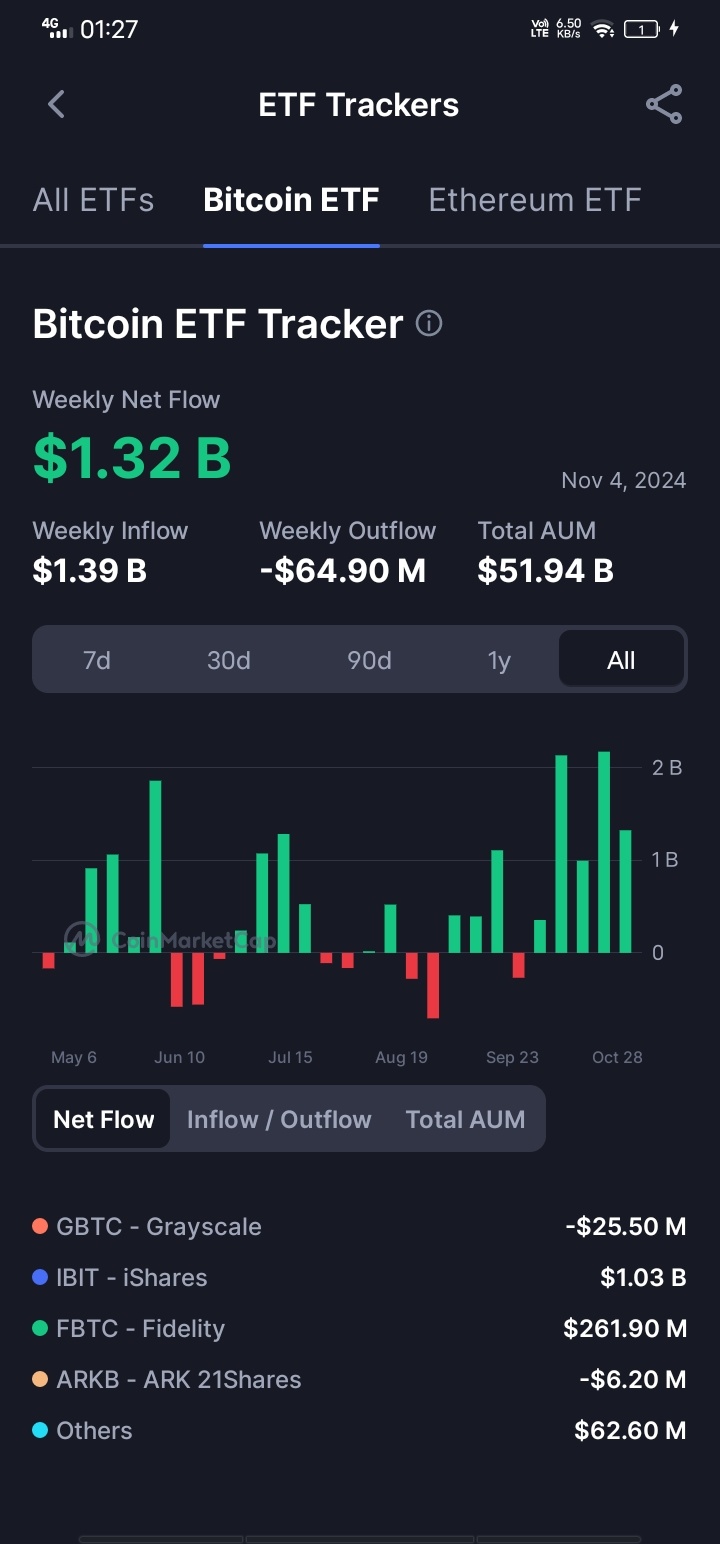Tap the Jul 15 axis label
The width and height of the screenshot is (720, 1544).
point(290,1057)
